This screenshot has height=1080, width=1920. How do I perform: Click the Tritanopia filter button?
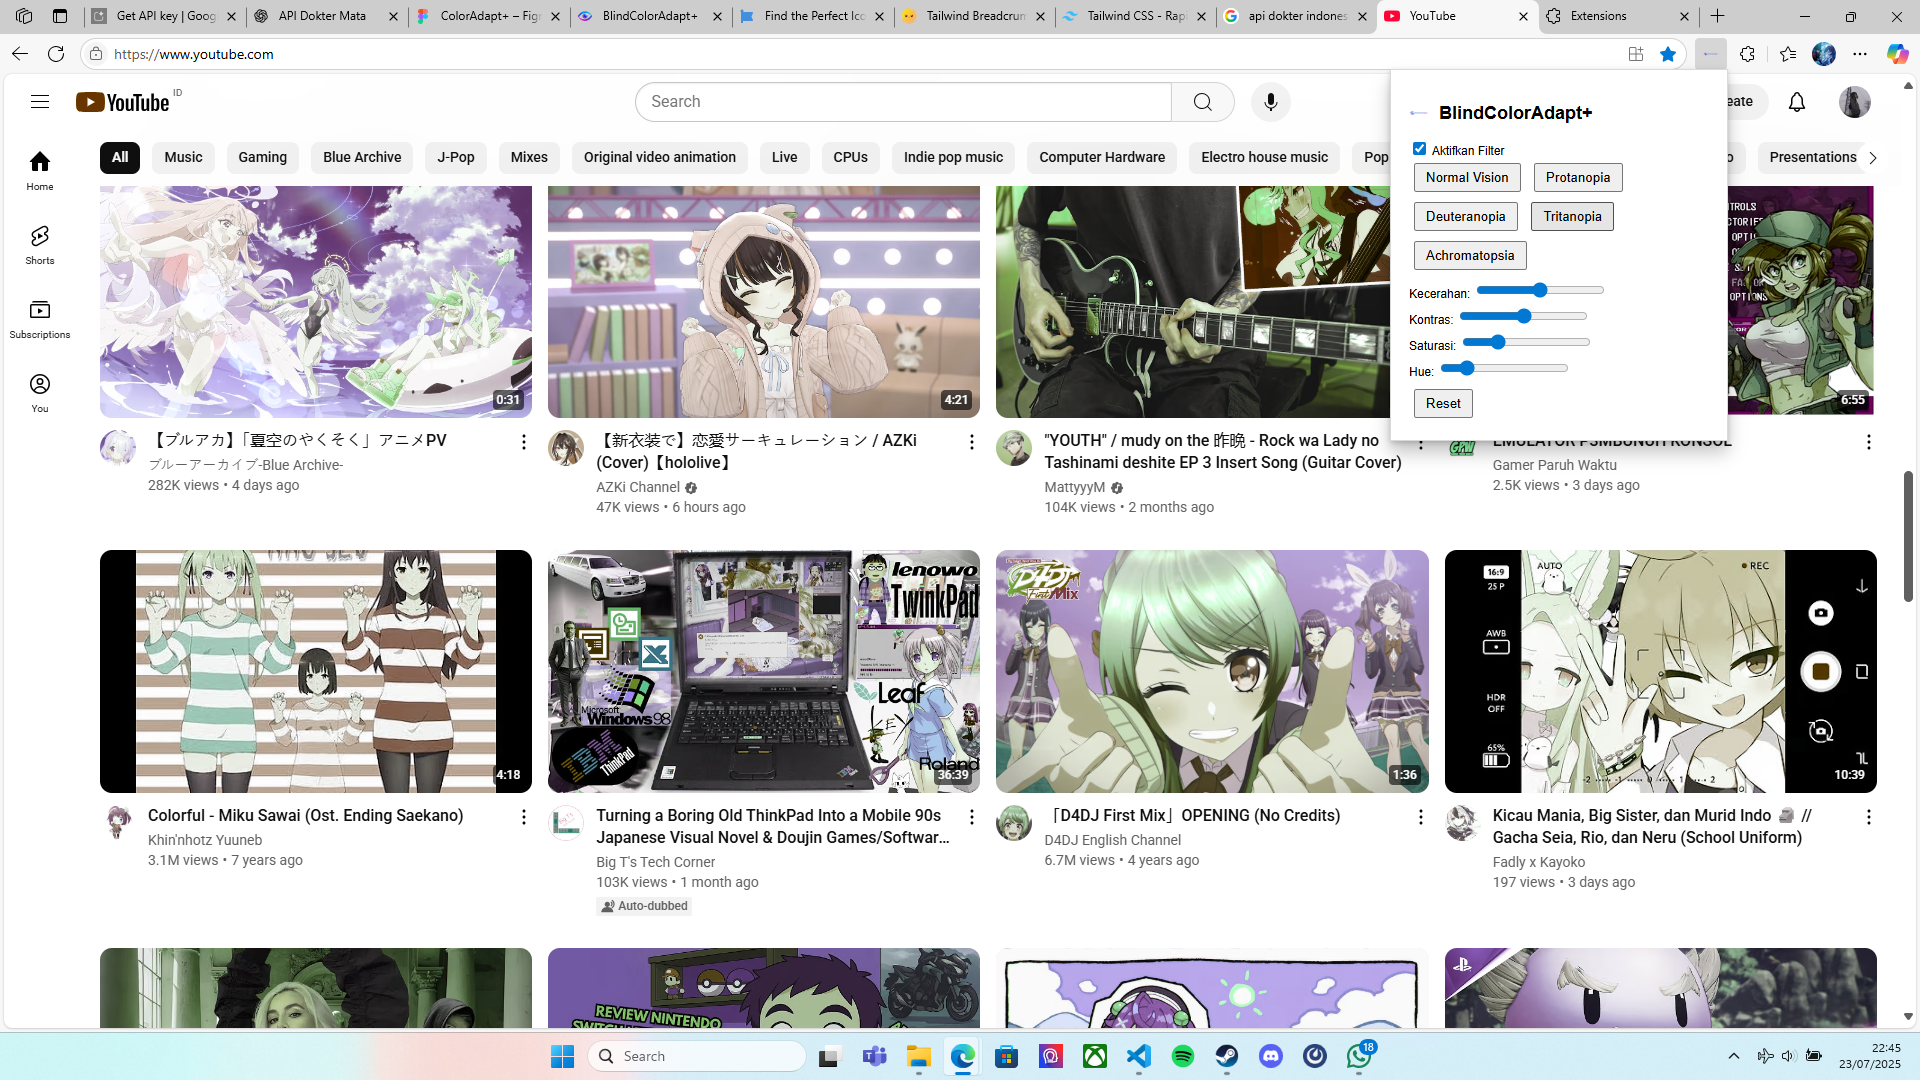coord(1572,217)
